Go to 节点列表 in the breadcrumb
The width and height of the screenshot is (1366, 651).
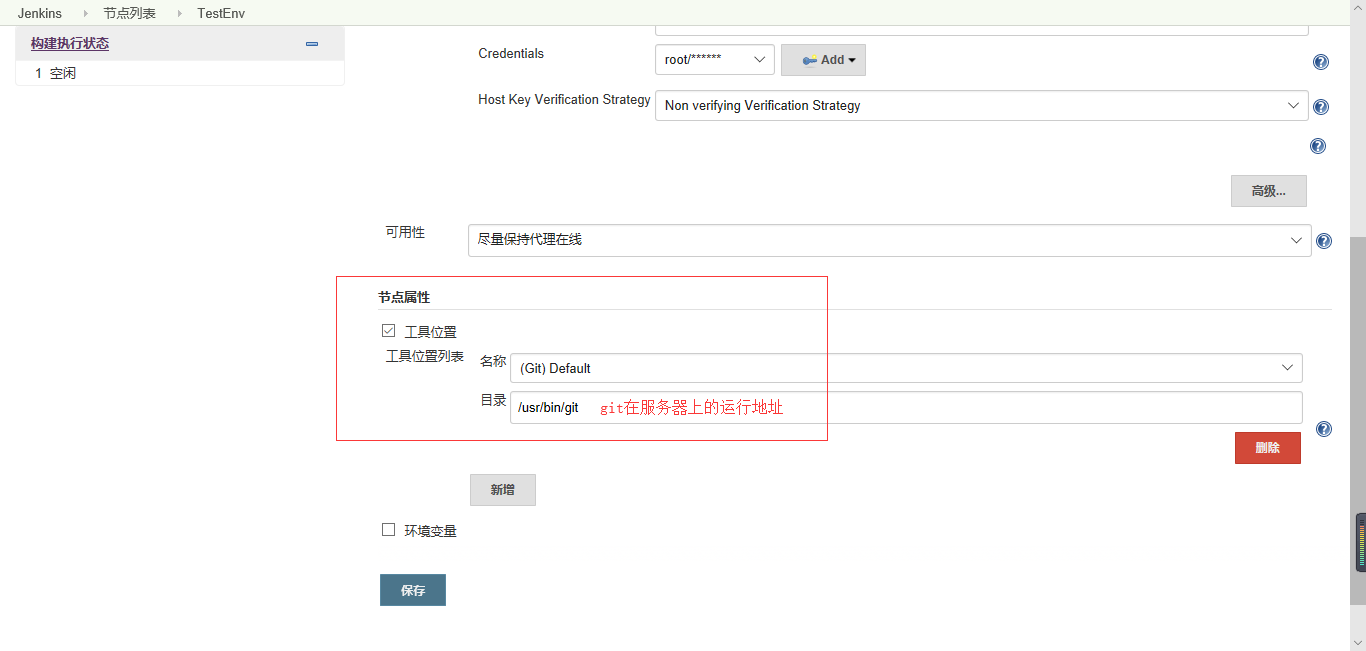click(129, 14)
